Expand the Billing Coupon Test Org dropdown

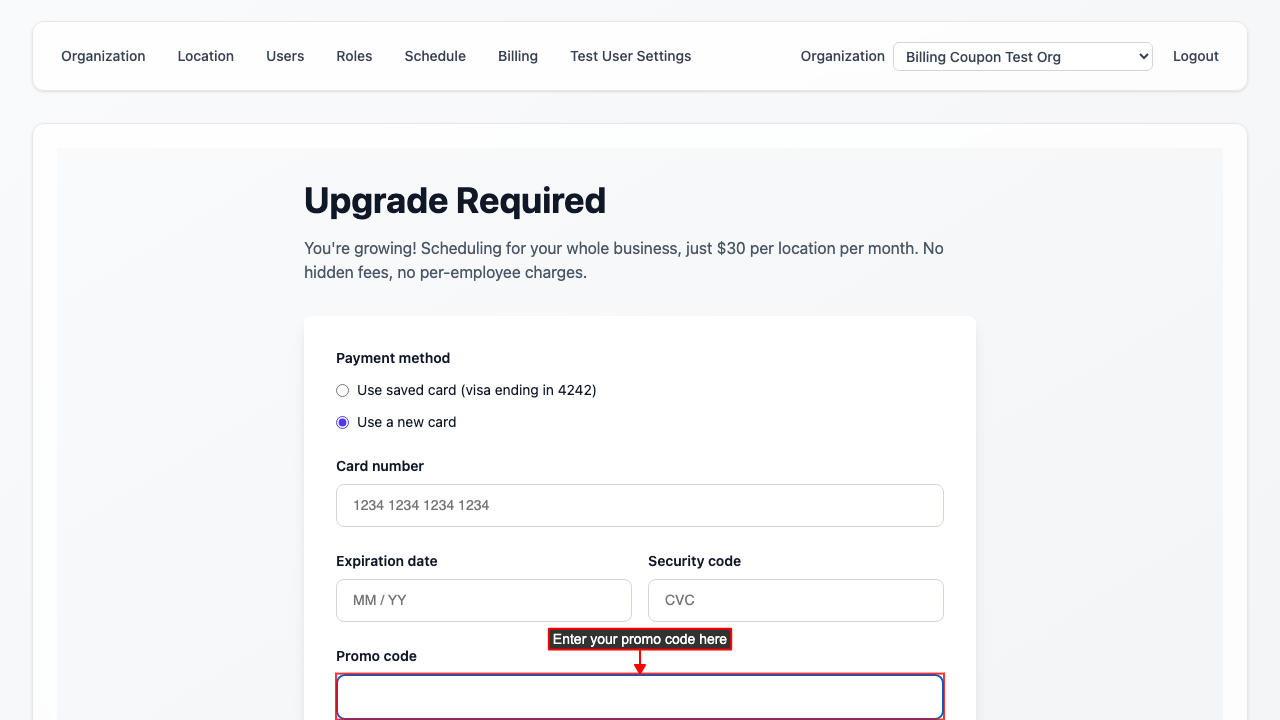pyautogui.click(x=1022, y=57)
